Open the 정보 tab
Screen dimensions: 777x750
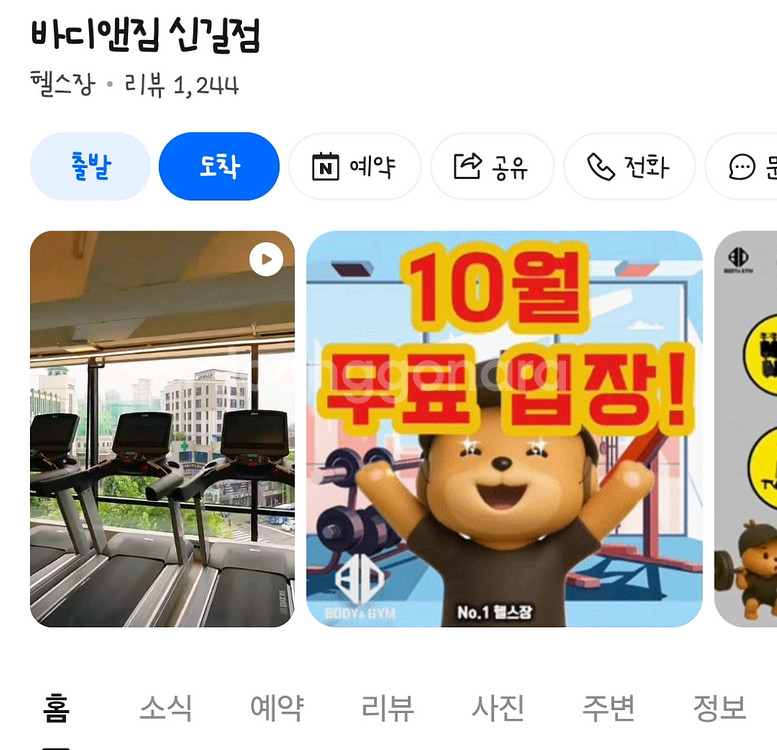[x=720, y=708]
